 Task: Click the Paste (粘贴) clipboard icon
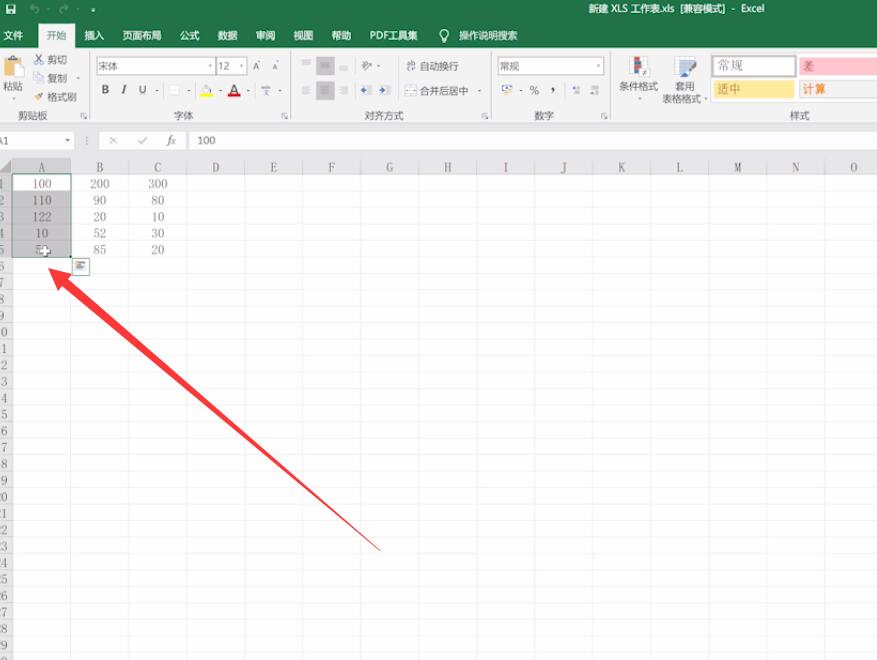coord(13,67)
